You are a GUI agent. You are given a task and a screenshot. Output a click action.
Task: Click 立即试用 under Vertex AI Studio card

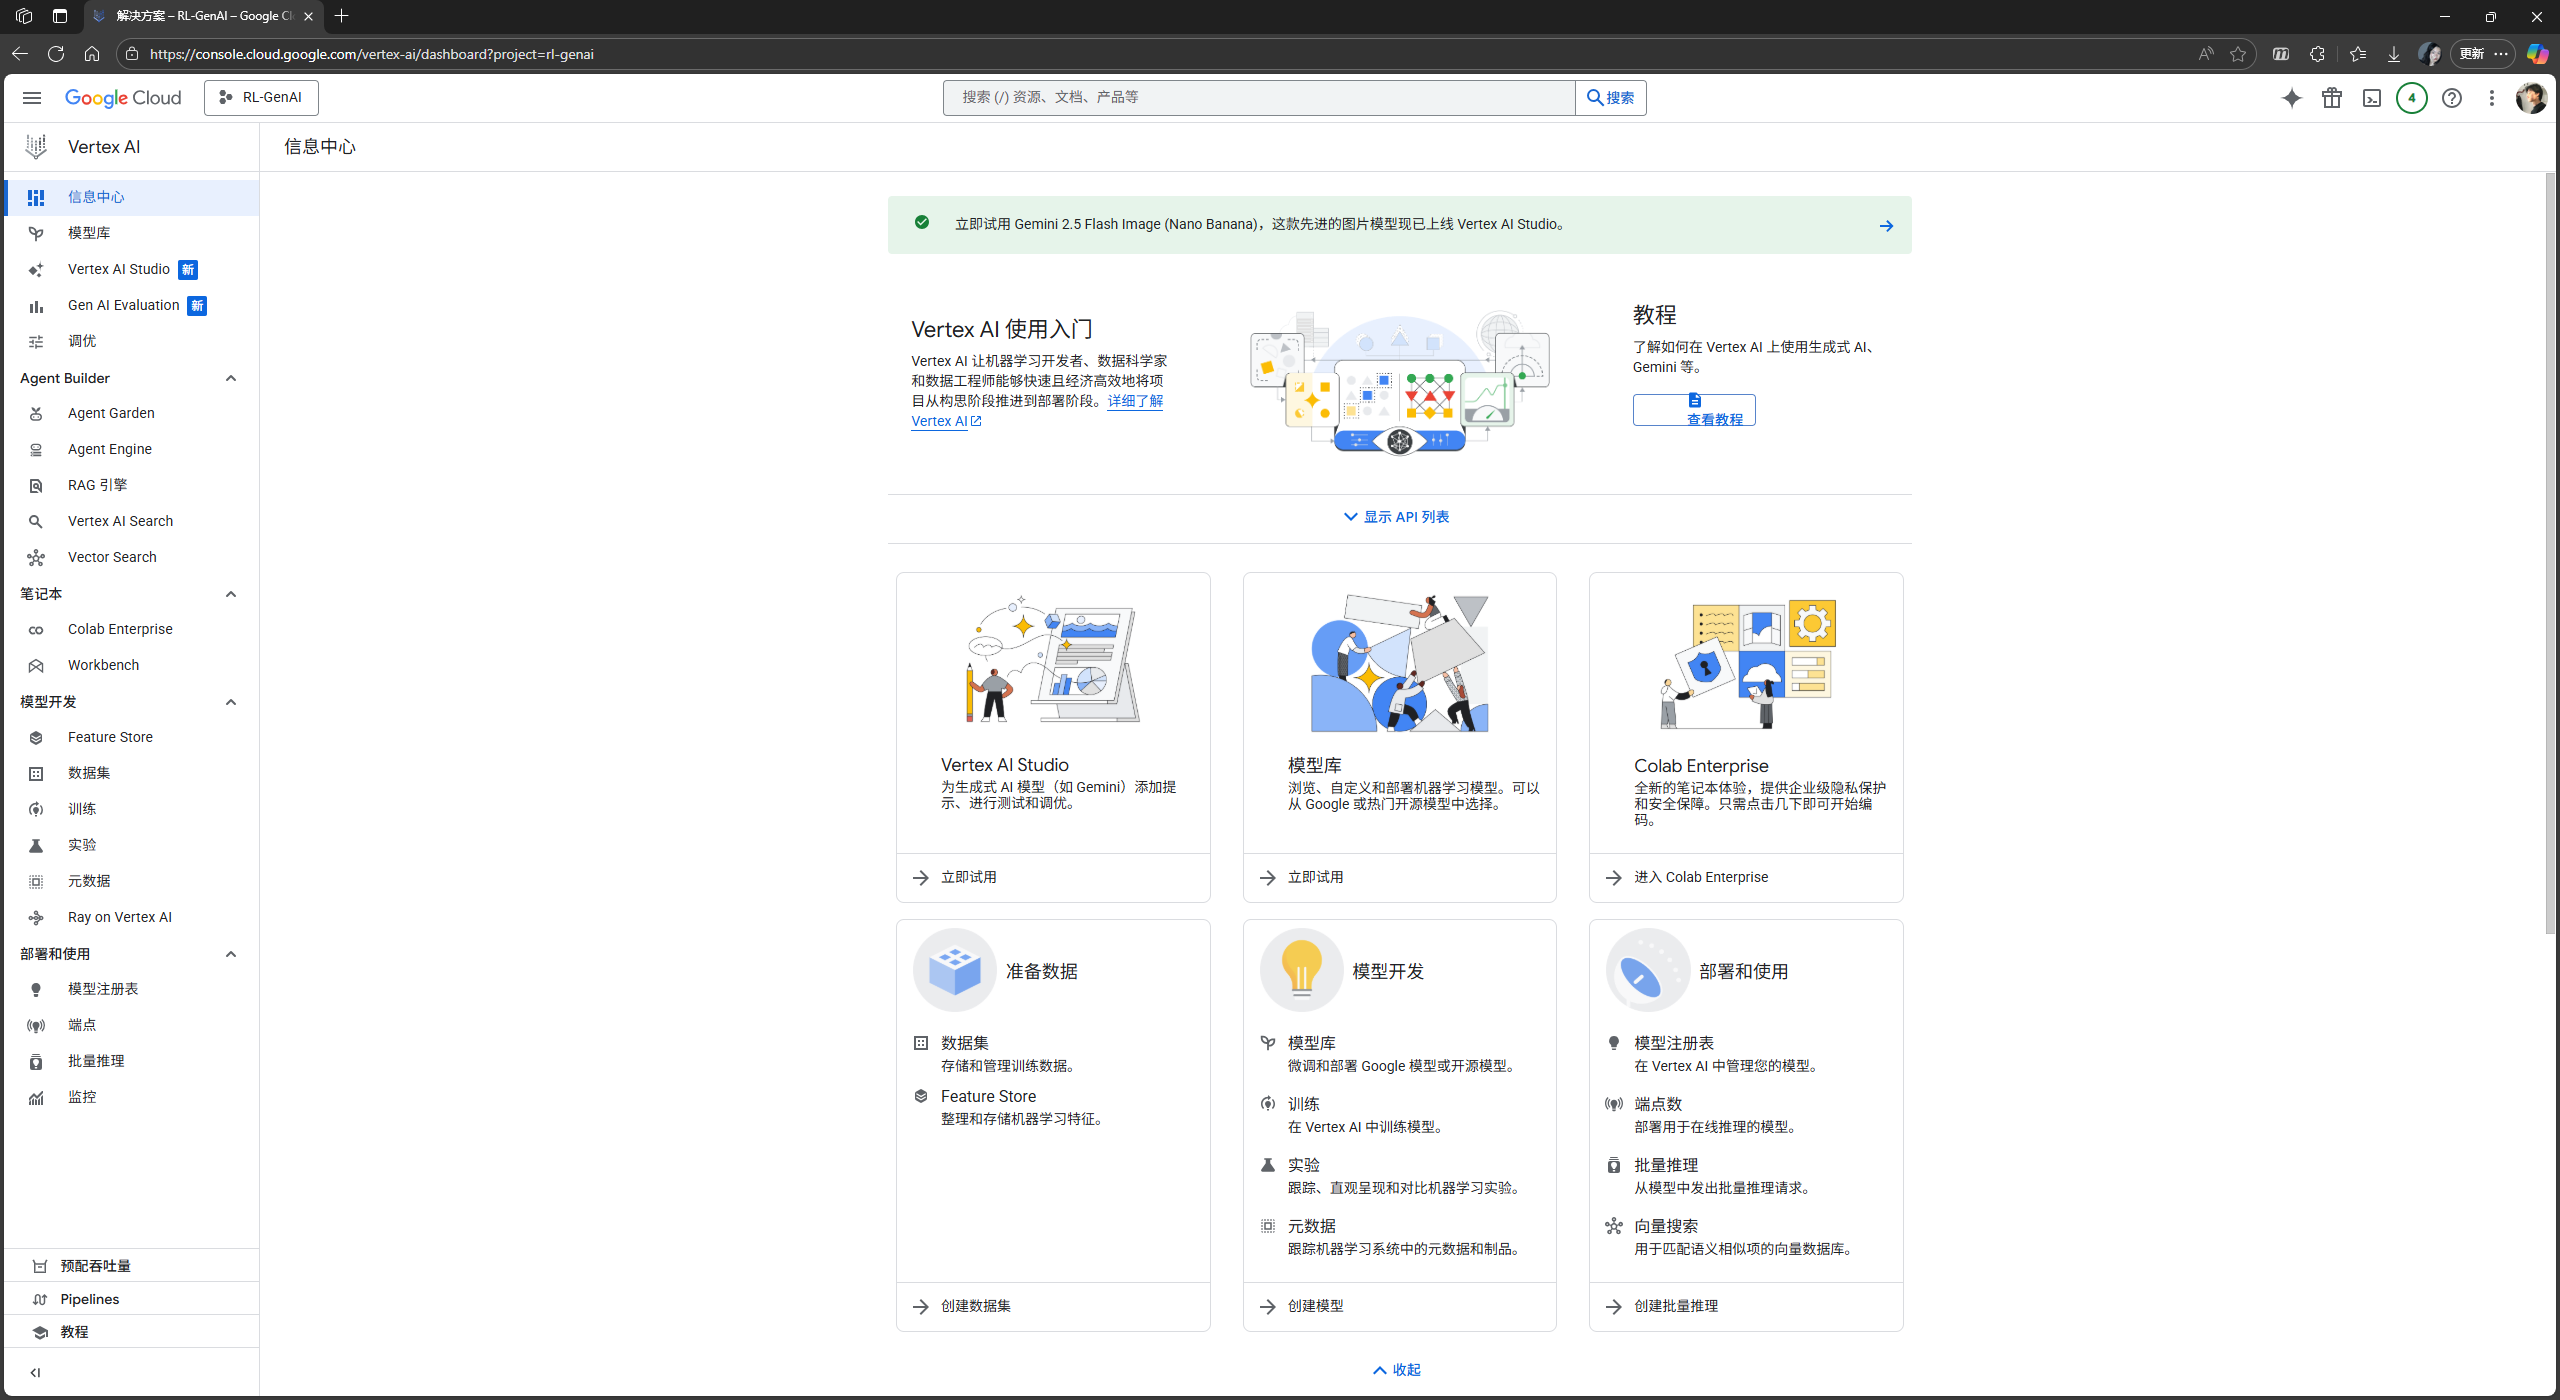(x=968, y=877)
